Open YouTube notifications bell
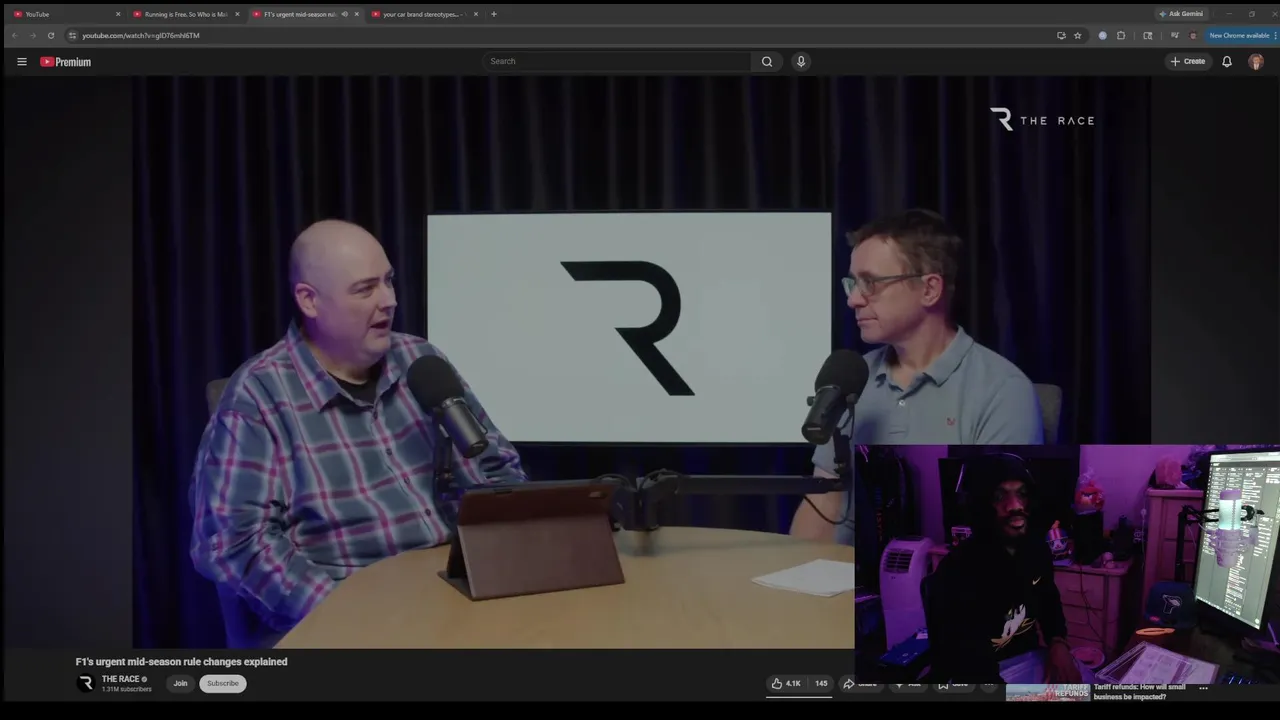The image size is (1280, 720). (x=1227, y=61)
